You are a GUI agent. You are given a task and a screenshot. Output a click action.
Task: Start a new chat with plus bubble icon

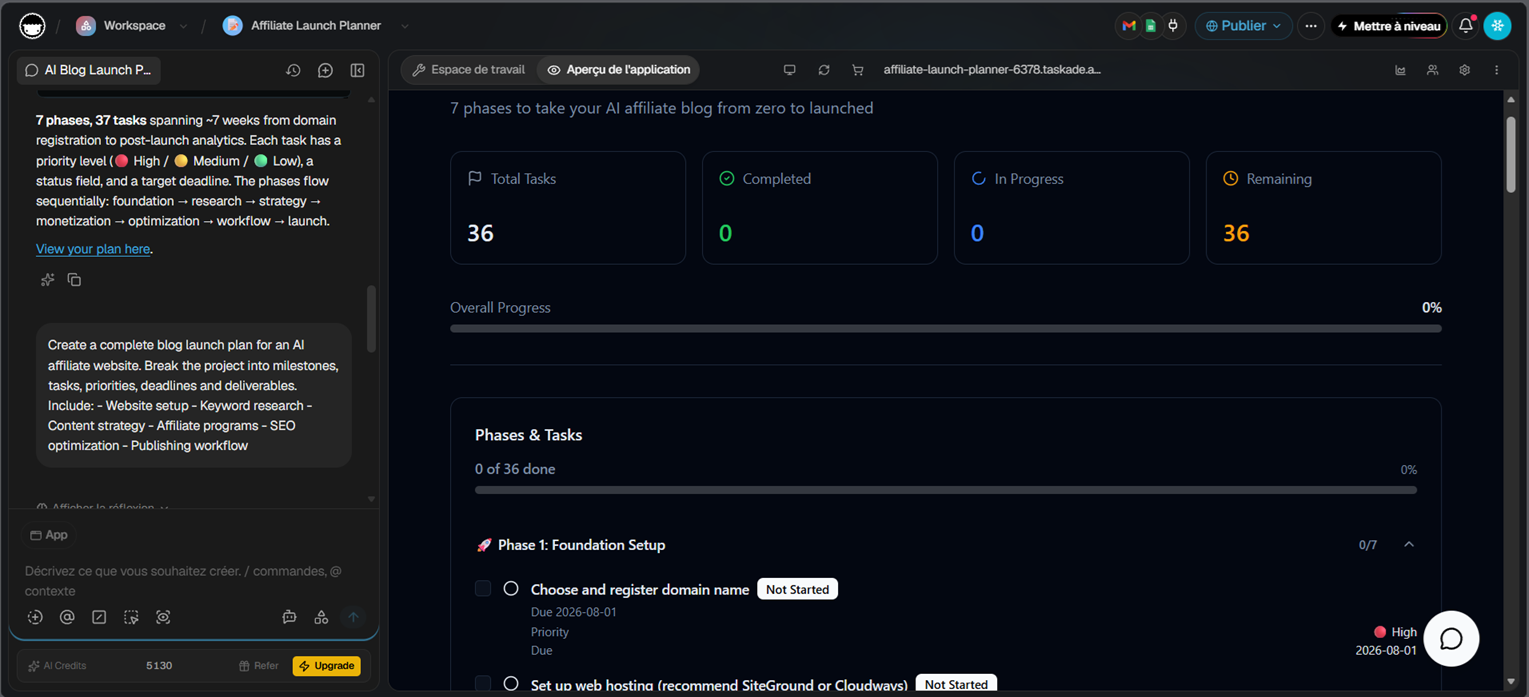[x=325, y=70]
